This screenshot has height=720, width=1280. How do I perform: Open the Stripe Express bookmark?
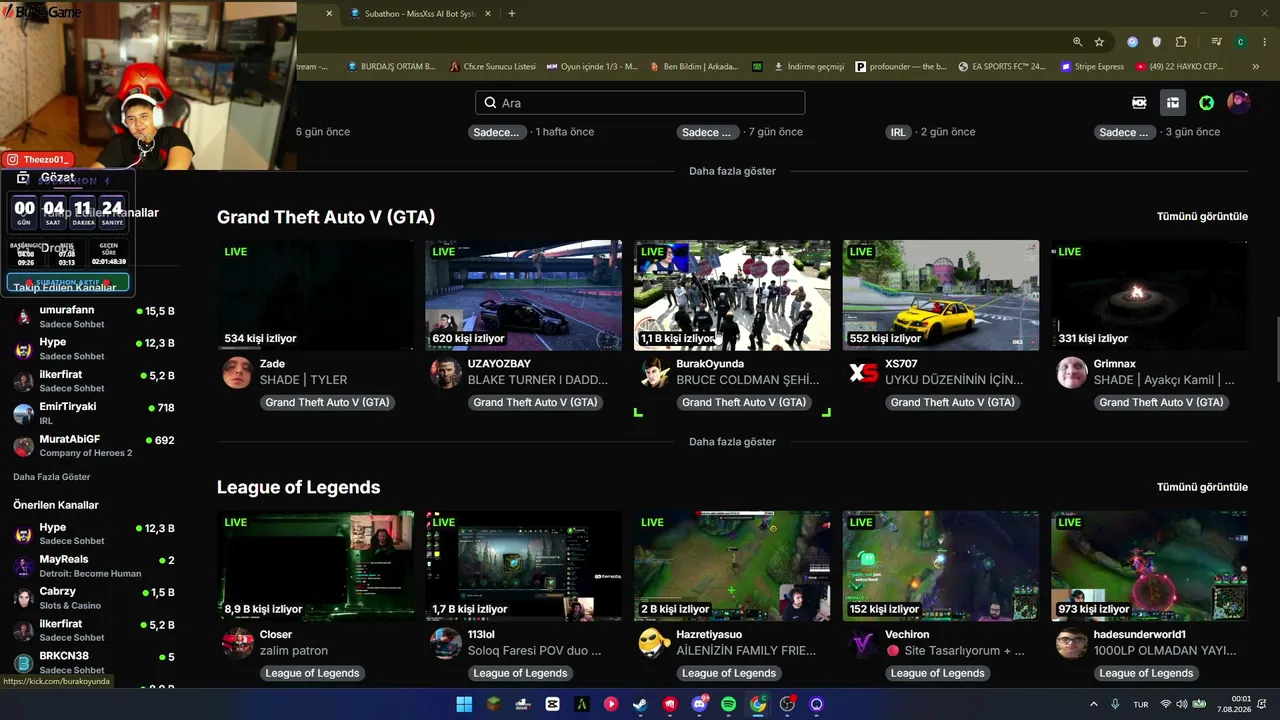tap(1092, 67)
